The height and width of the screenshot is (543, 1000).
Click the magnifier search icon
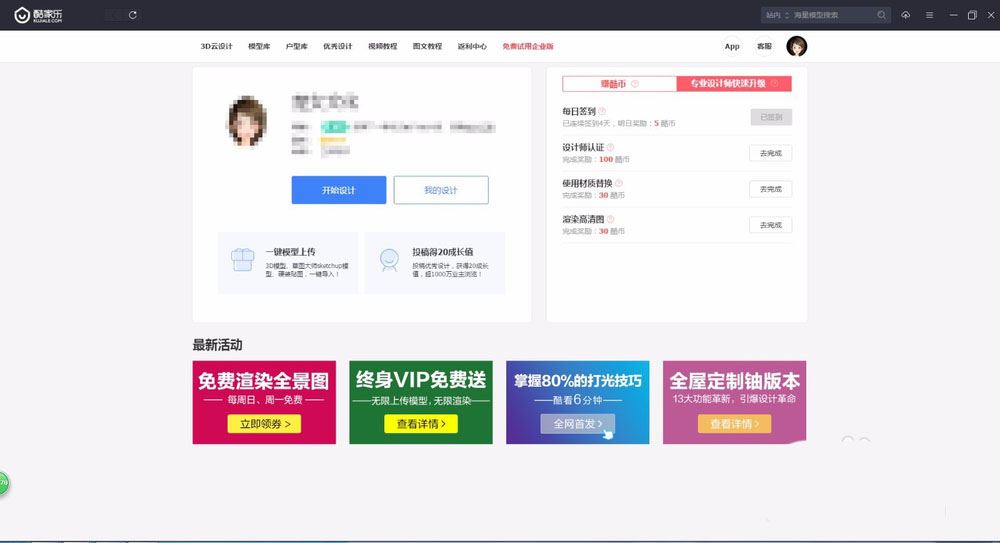[881, 15]
